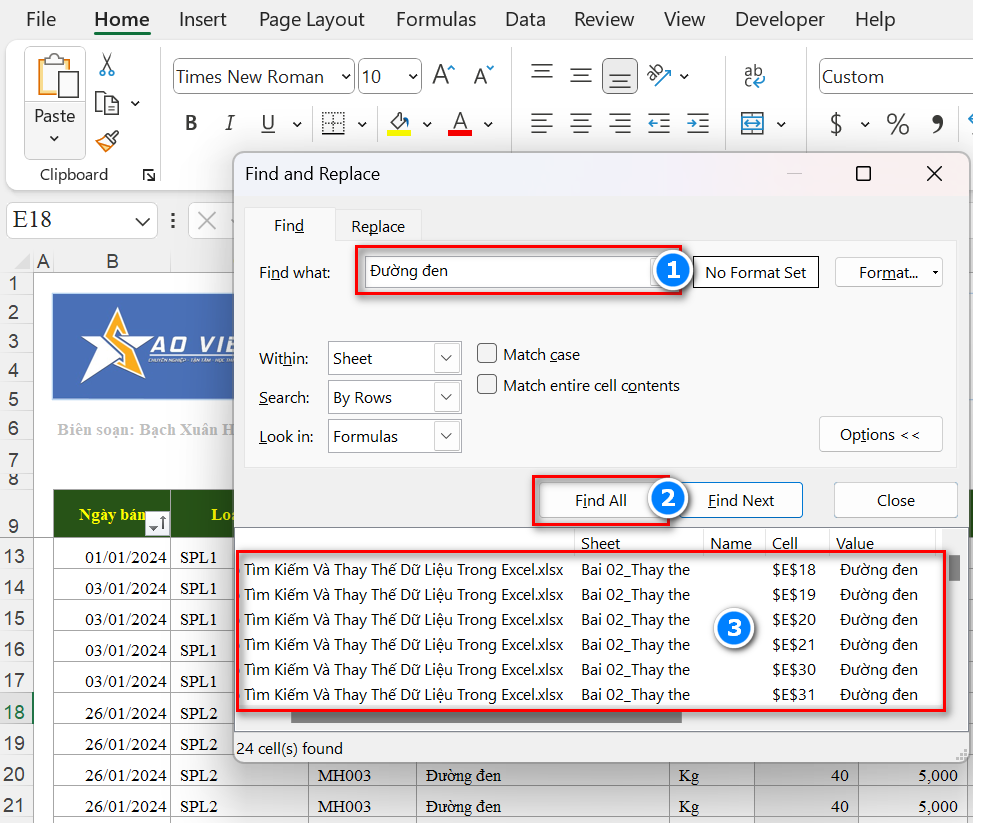The width and height of the screenshot is (982, 823).
Task: Apply Italic formatting
Action: (x=230, y=124)
